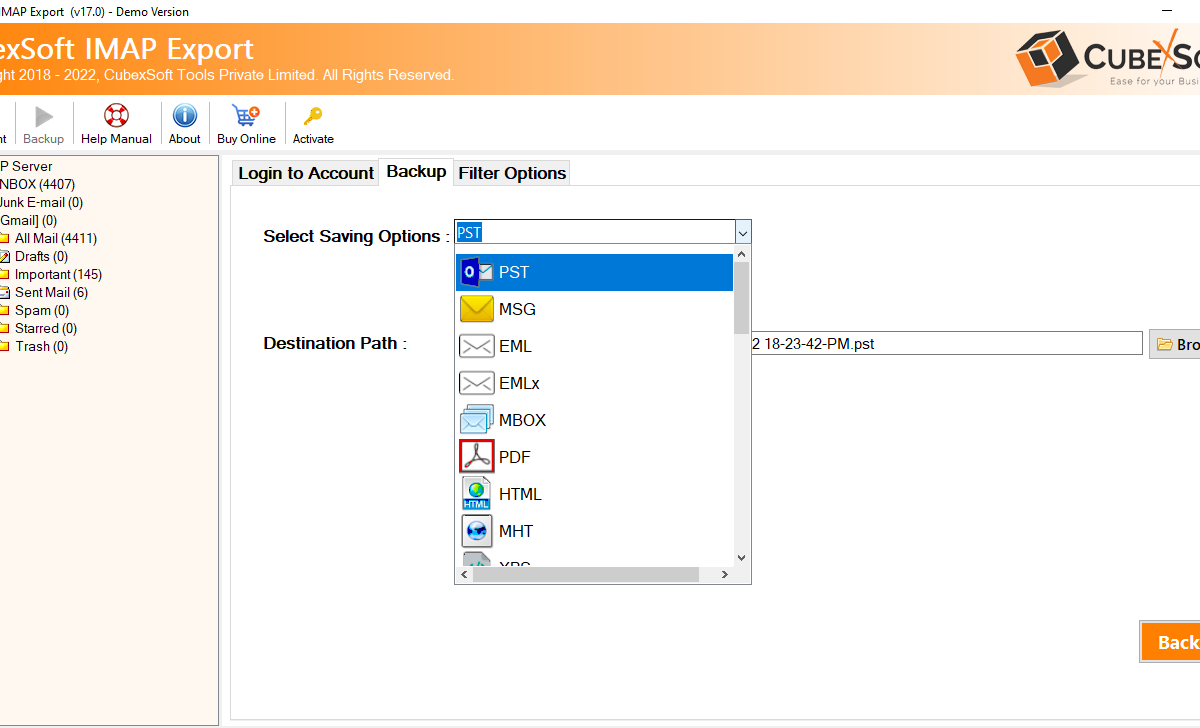The height and width of the screenshot is (728, 1200).
Task: Click the CubexSoft cube logo
Action: (x=1046, y=59)
